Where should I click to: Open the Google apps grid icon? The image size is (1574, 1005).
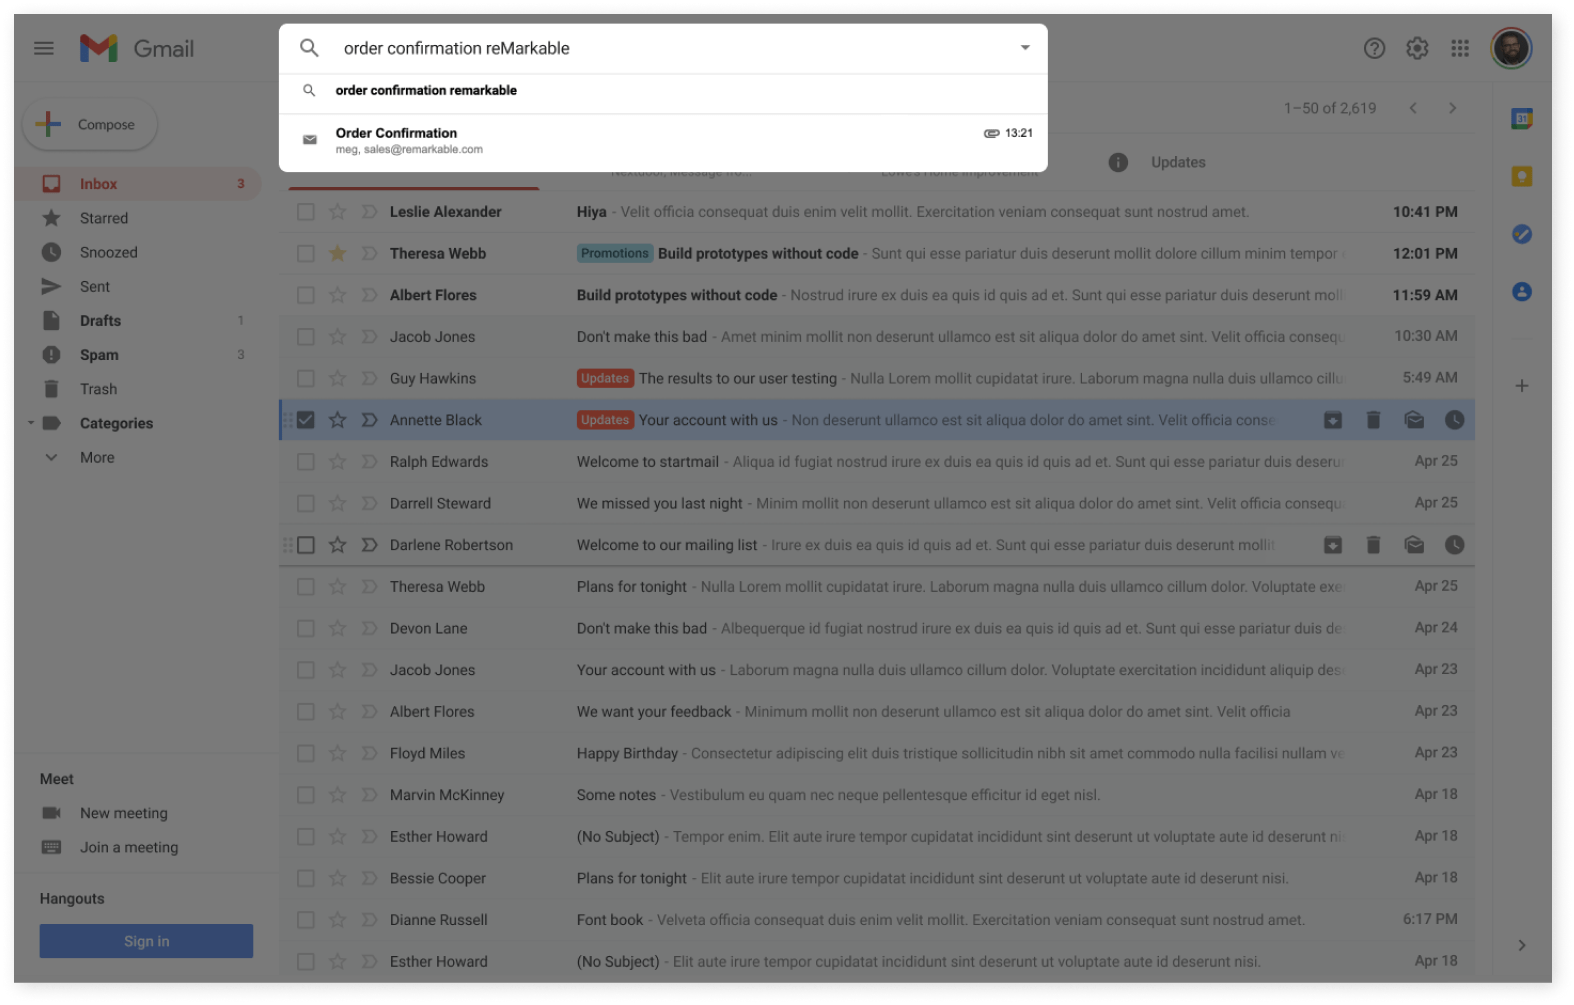click(1460, 48)
